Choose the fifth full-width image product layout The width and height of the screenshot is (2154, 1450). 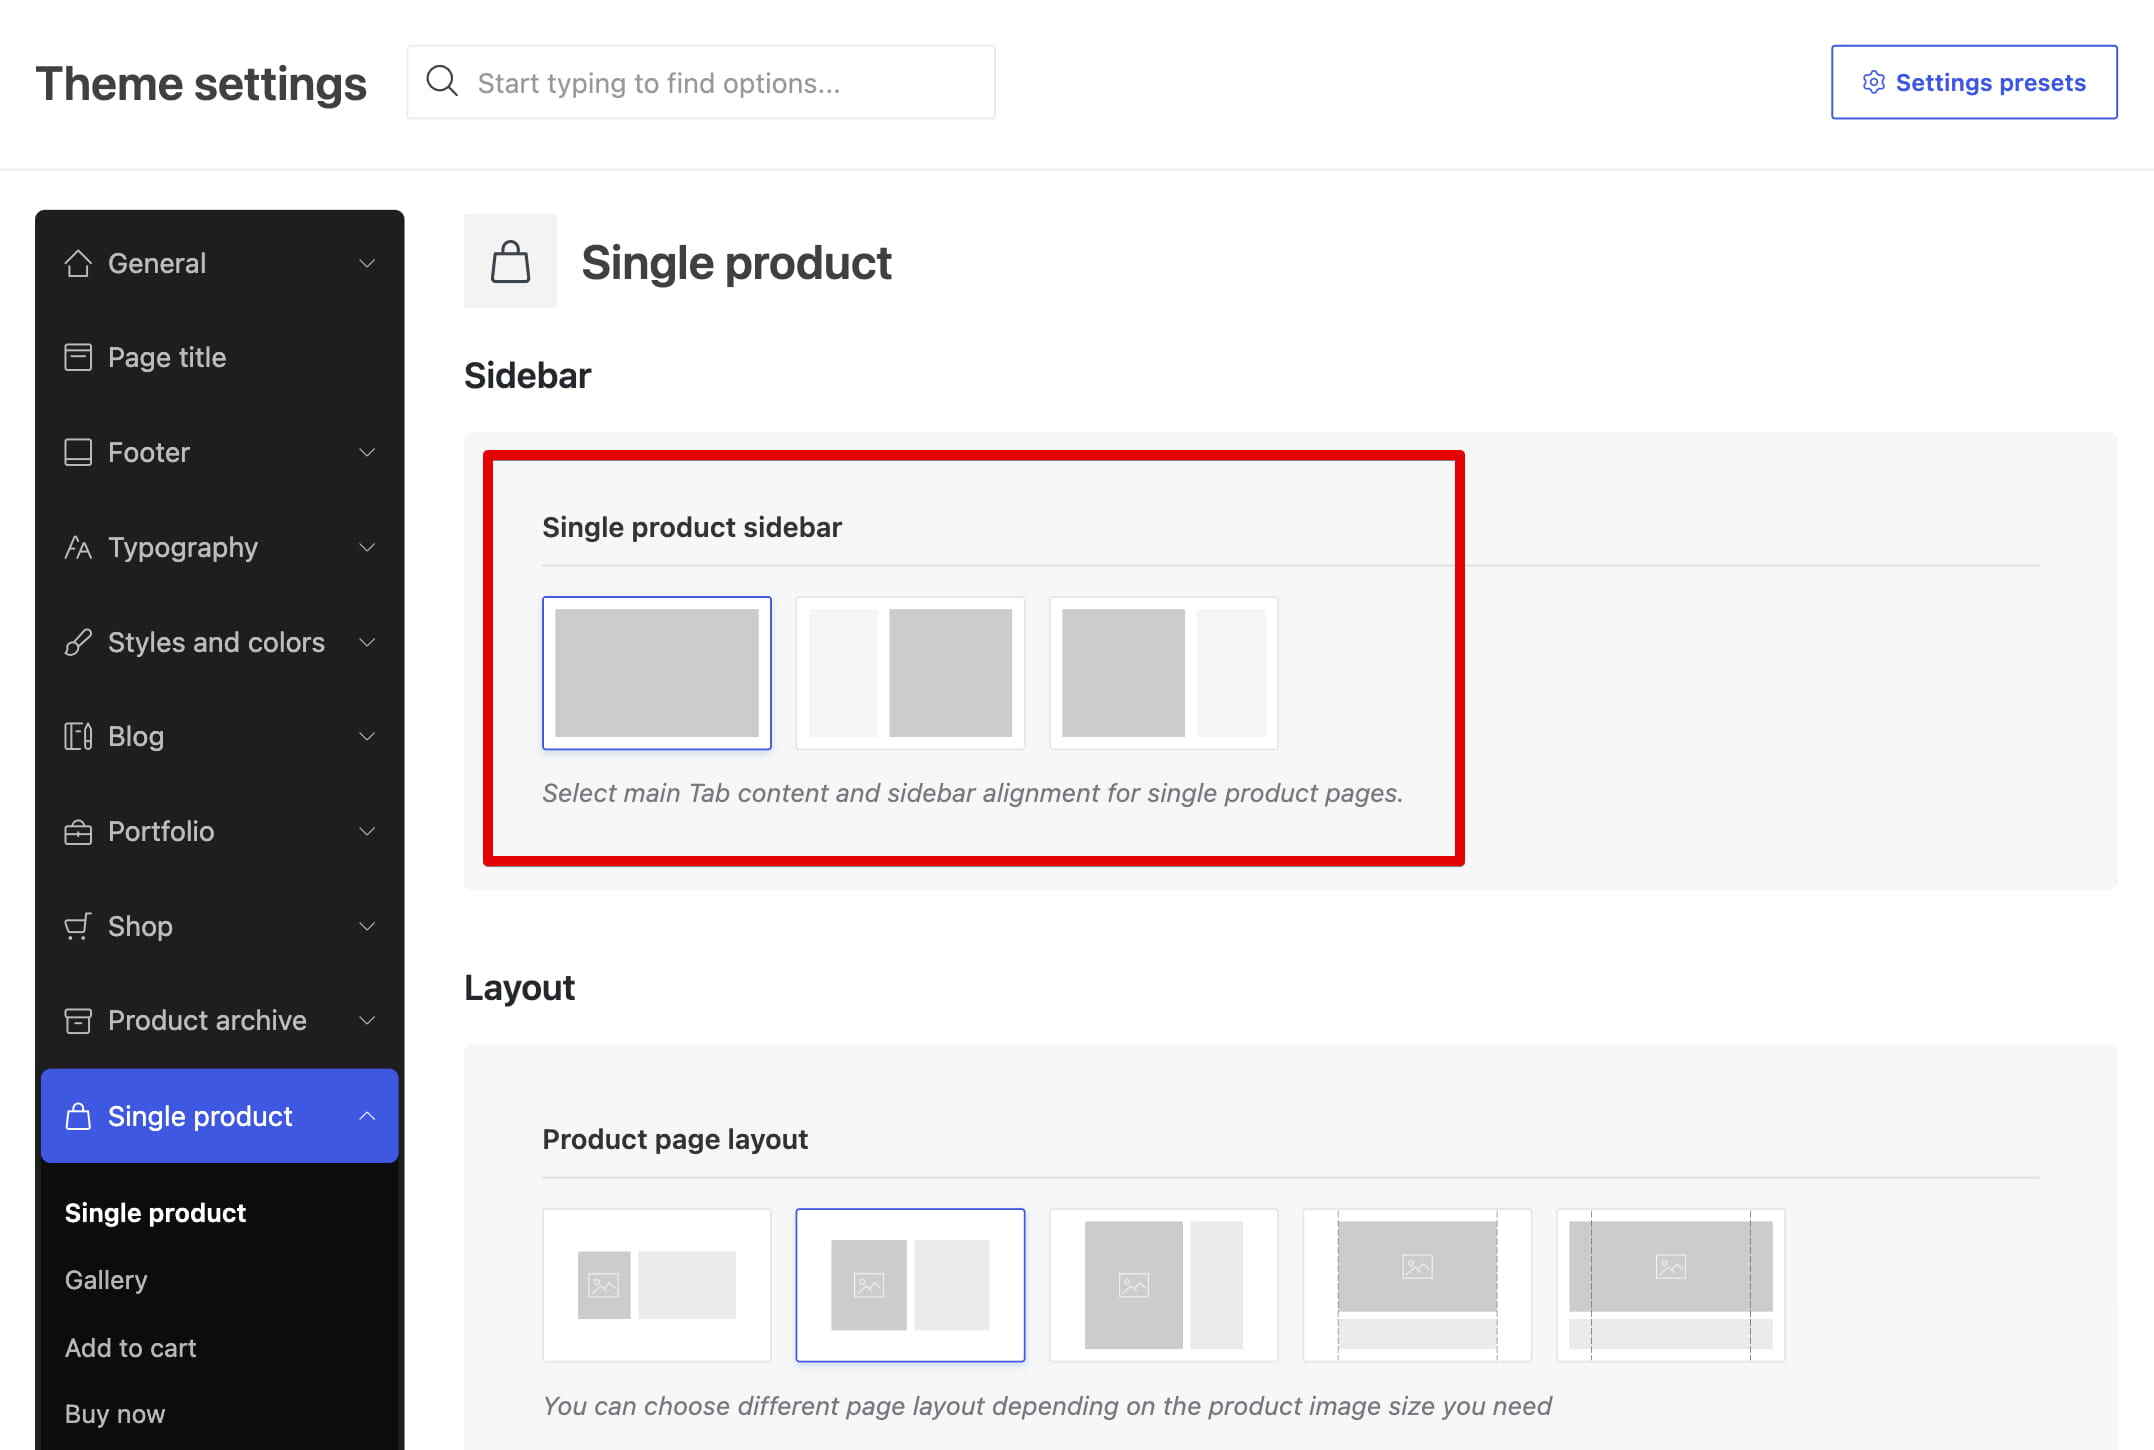point(1671,1285)
